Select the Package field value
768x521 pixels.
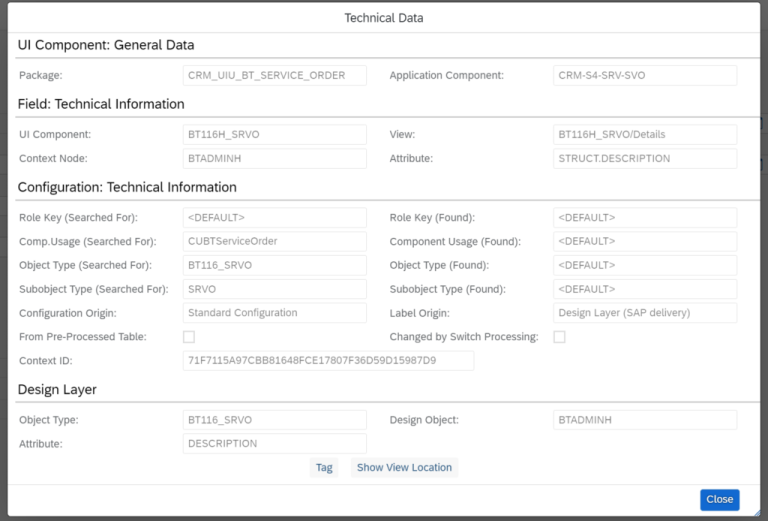[274, 76]
